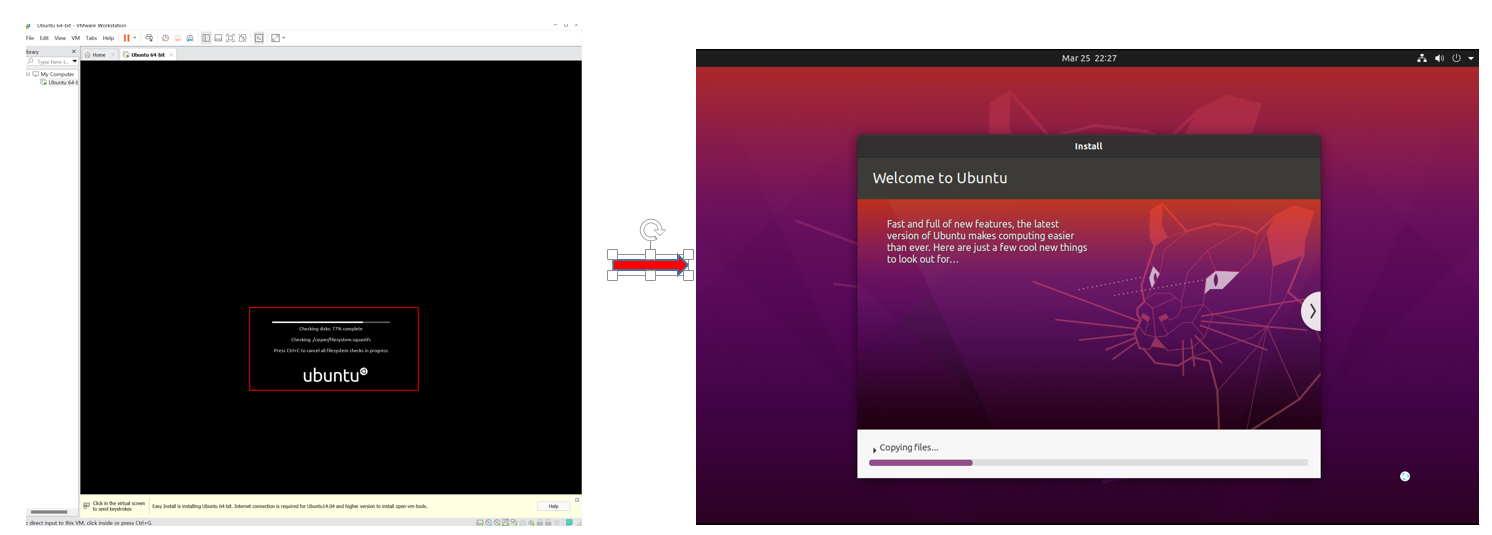1492x535 pixels.
Task: Click the network adapter status icon
Action: (x=514, y=523)
